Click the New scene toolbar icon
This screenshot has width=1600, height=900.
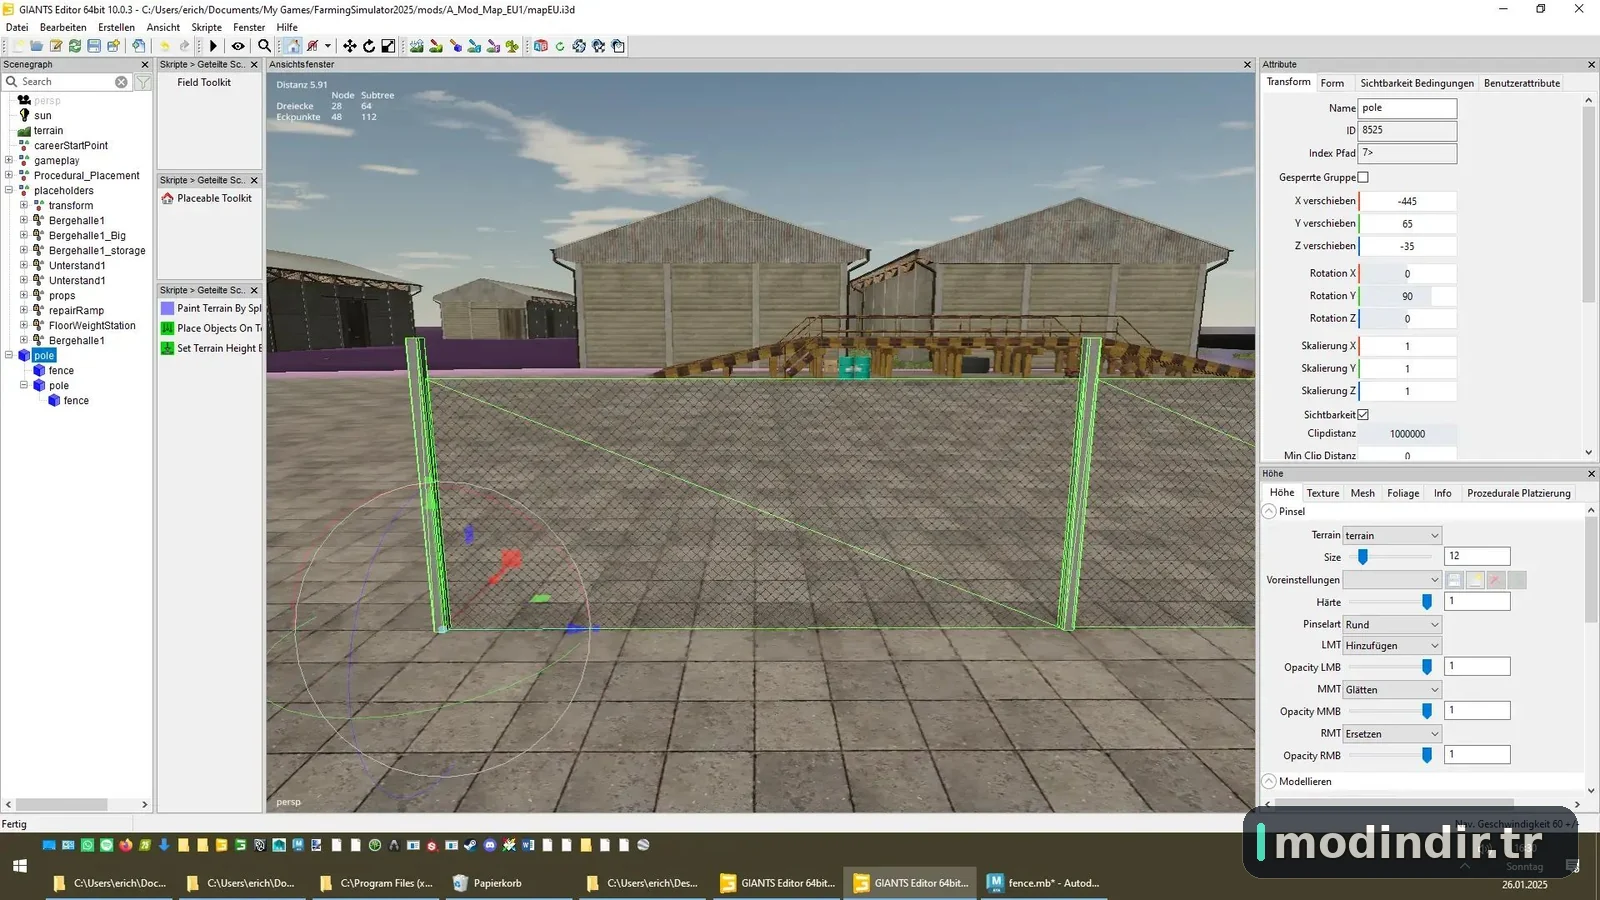(17, 46)
